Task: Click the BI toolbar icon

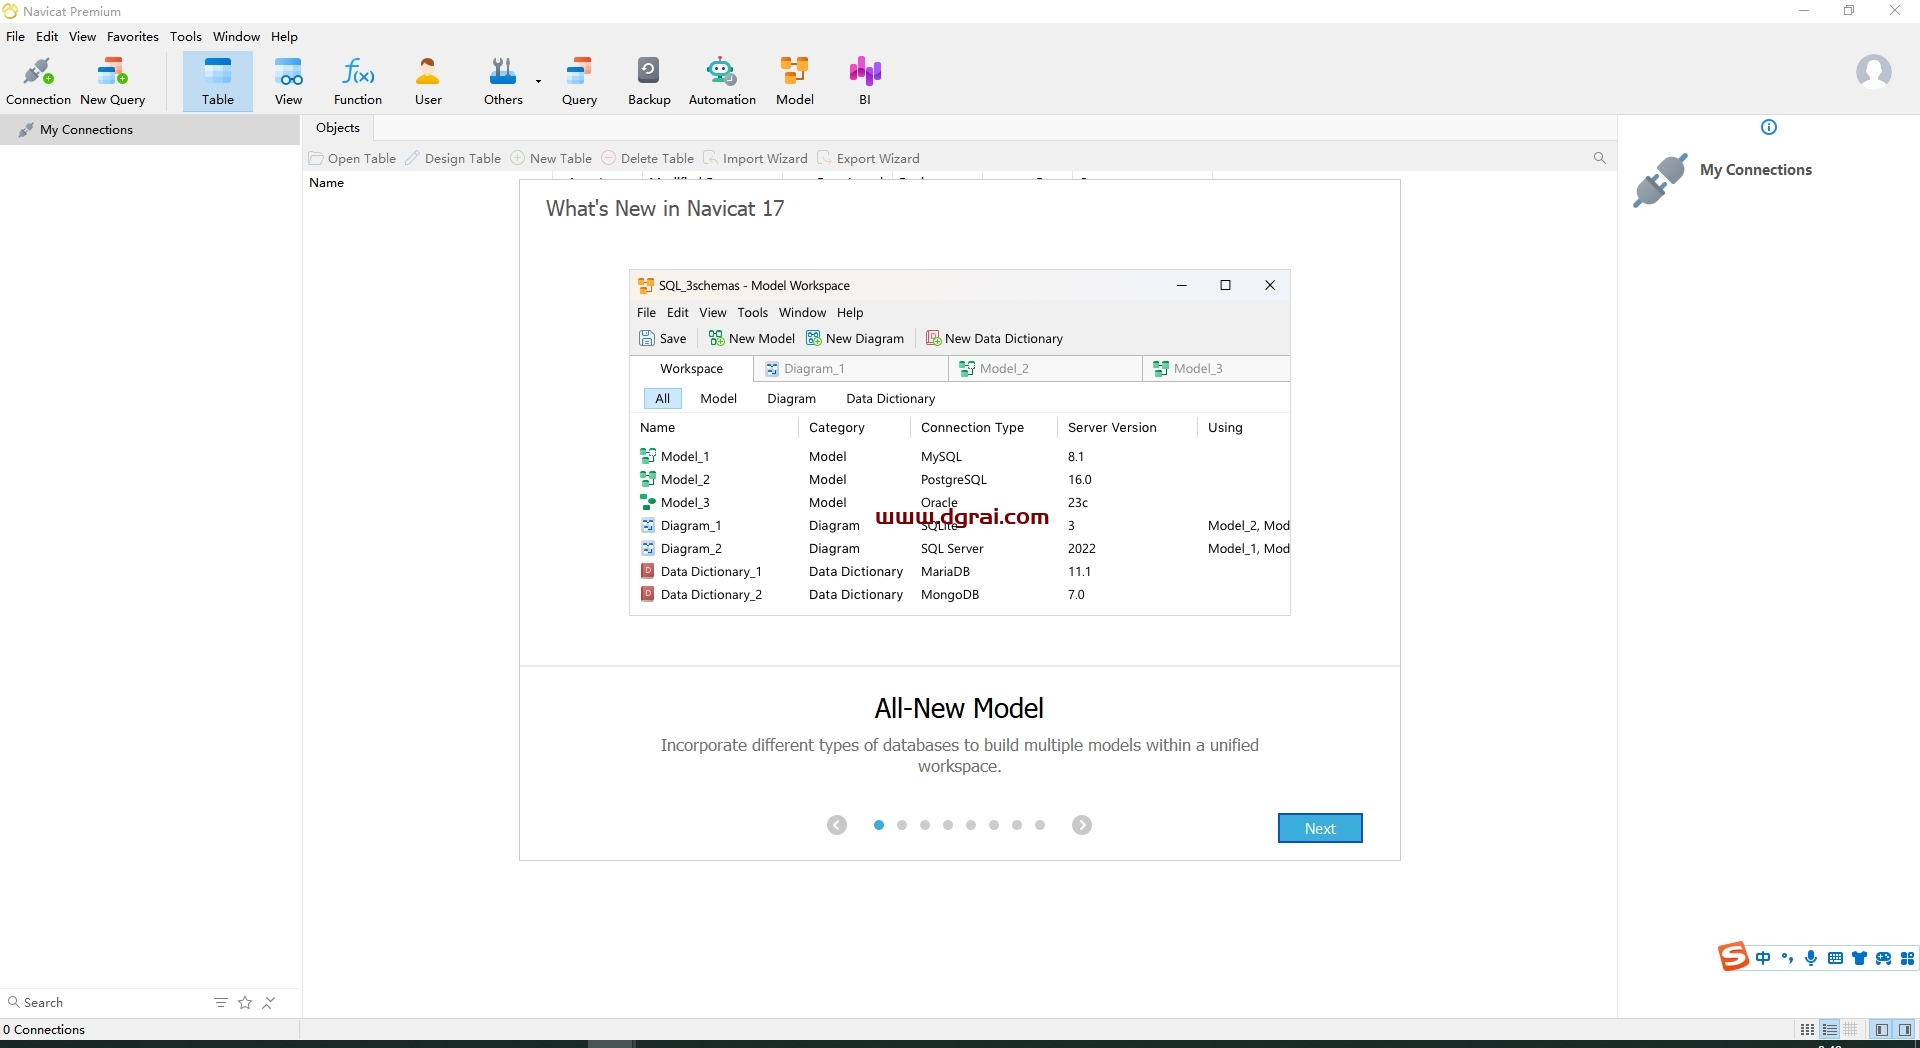Action: pos(865,81)
